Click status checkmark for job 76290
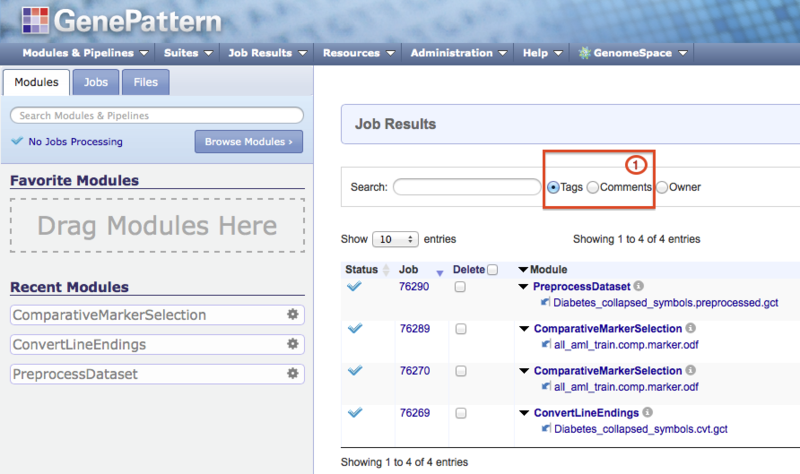 pyautogui.click(x=354, y=286)
